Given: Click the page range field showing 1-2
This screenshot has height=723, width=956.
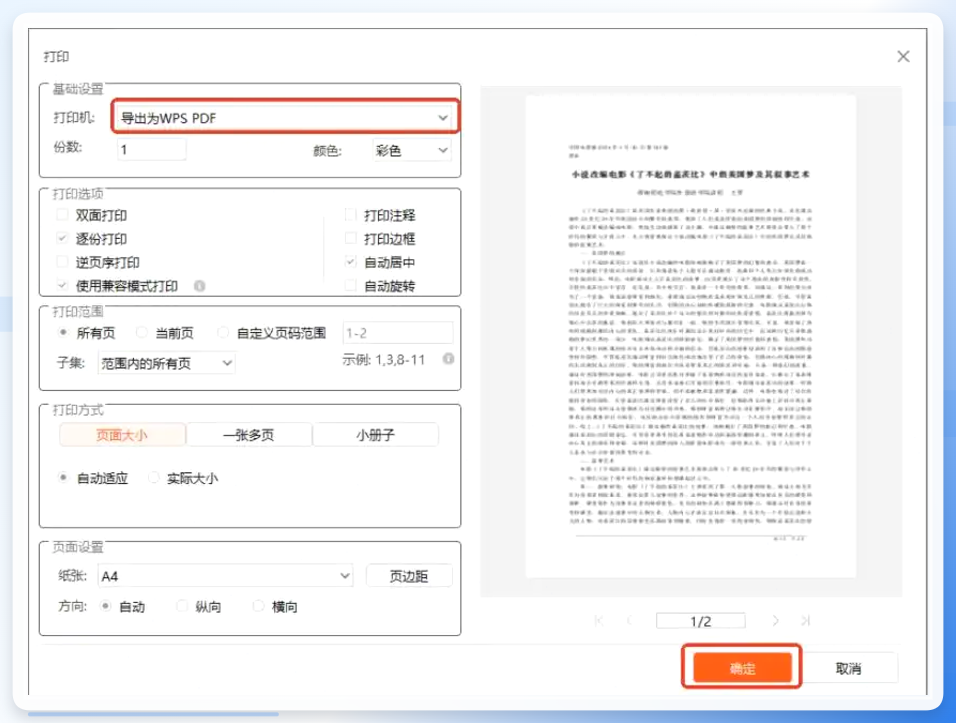Looking at the screenshot, I should [398, 333].
